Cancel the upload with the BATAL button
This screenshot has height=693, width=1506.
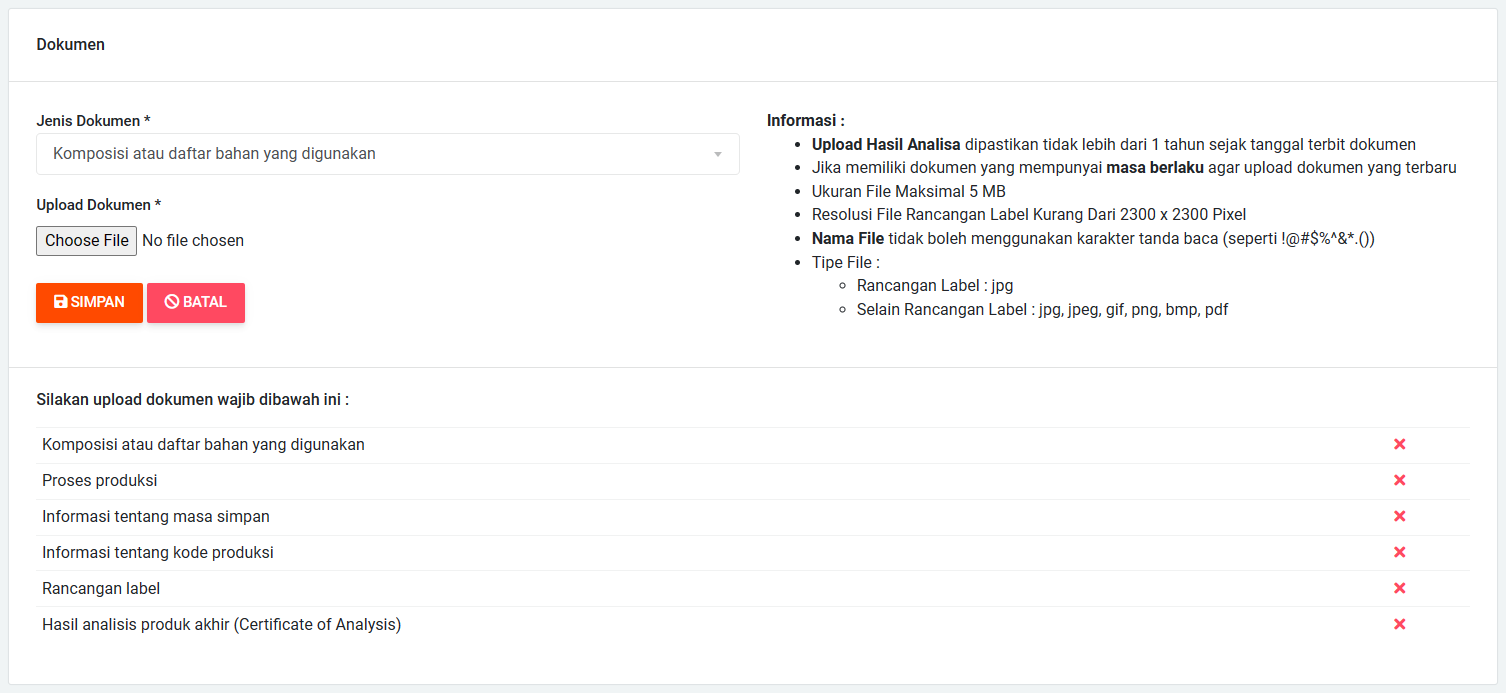pyautogui.click(x=196, y=302)
